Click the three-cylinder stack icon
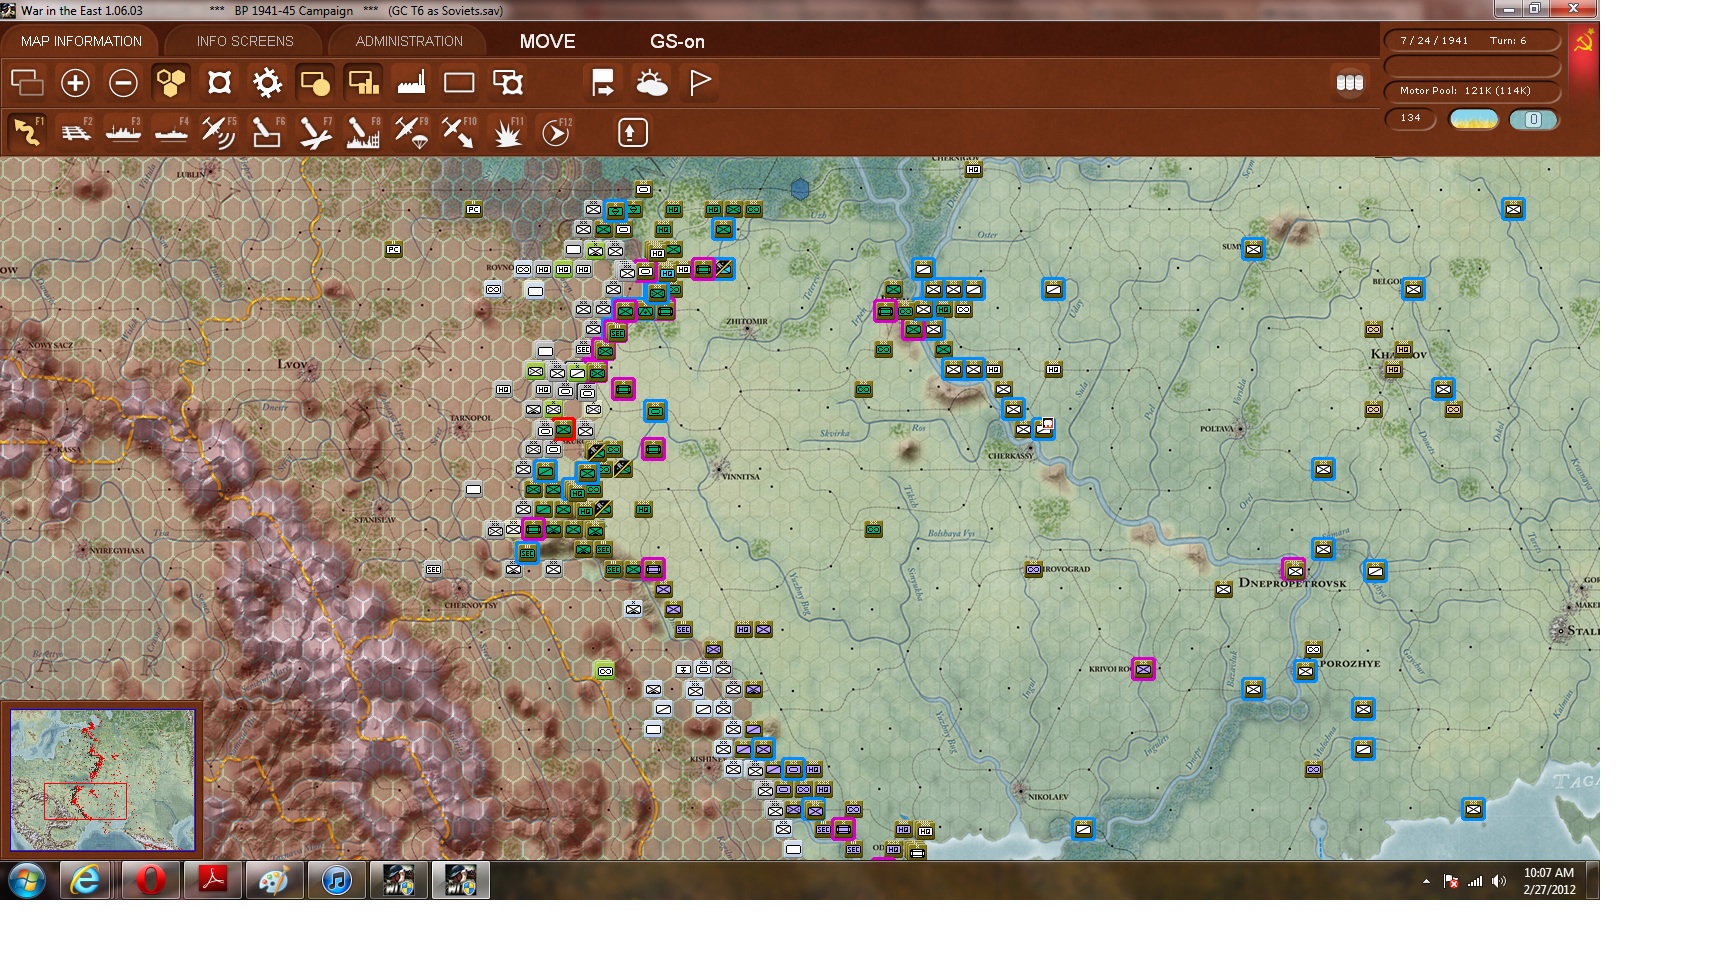 tap(1350, 82)
